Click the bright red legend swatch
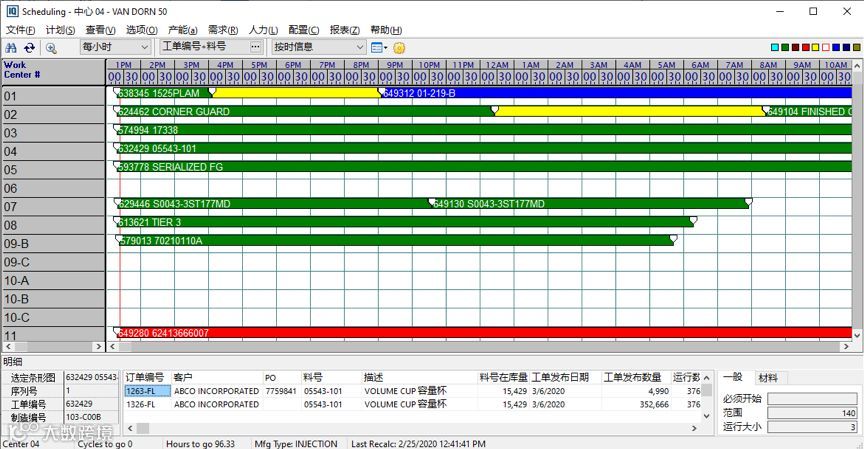The width and height of the screenshot is (864, 449). [x=806, y=48]
